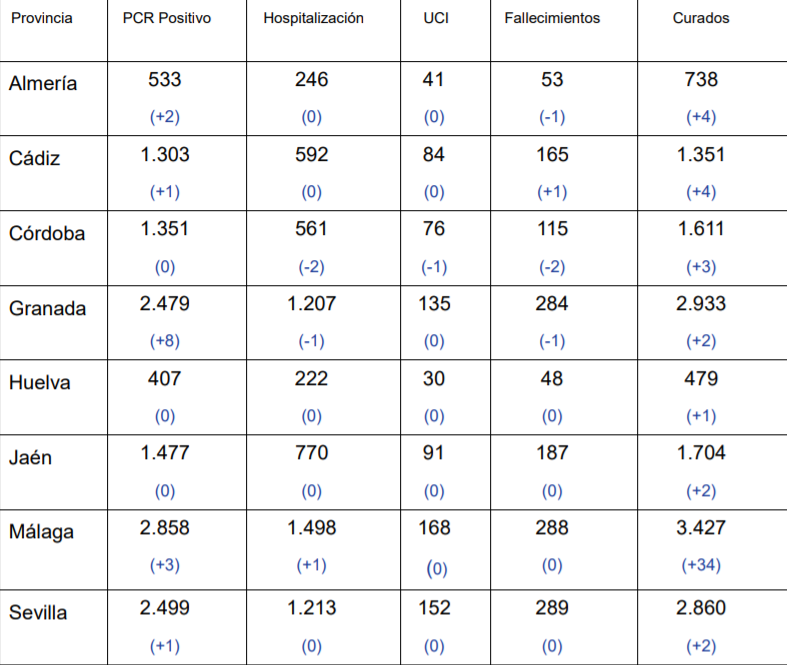Select the Granada province name
This screenshot has width=787, height=665.
(x=48, y=308)
